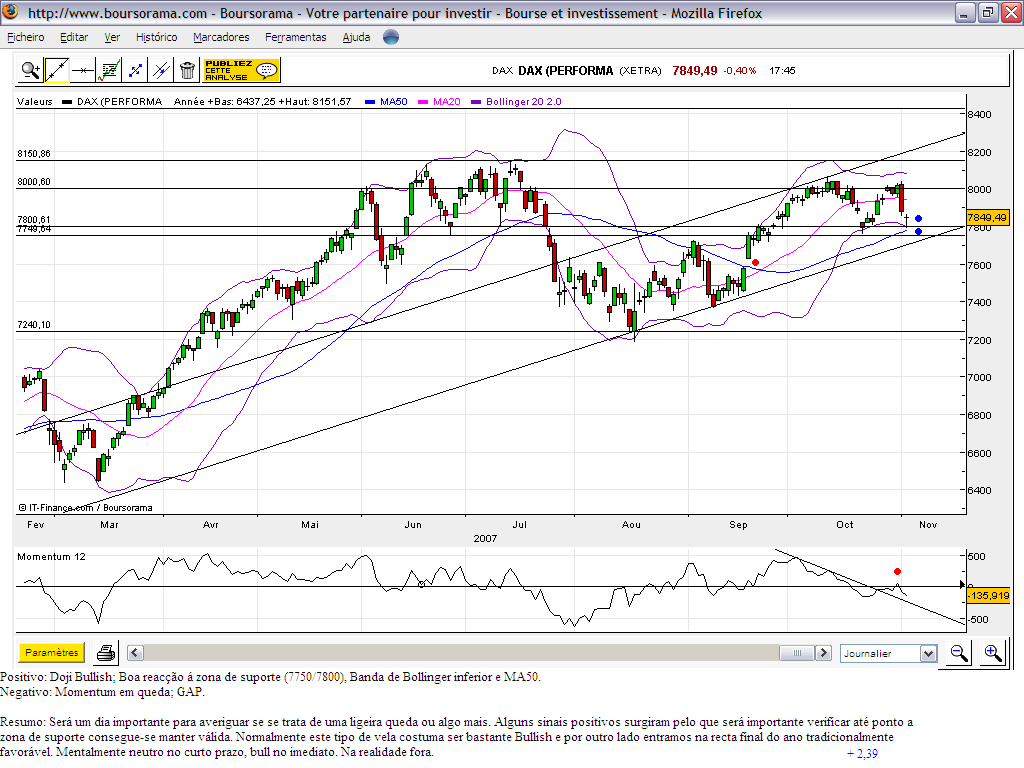Click the 7849,49 quote price in header
The width and height of the screenshot is (1024, 768).
[695, 71]
